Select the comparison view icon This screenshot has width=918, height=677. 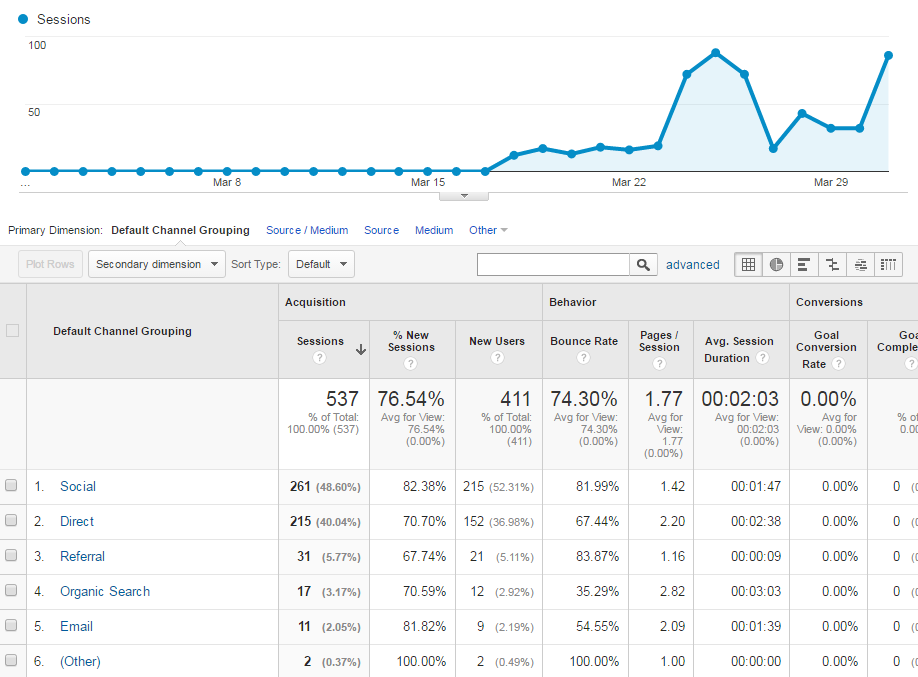click(832, 264)
